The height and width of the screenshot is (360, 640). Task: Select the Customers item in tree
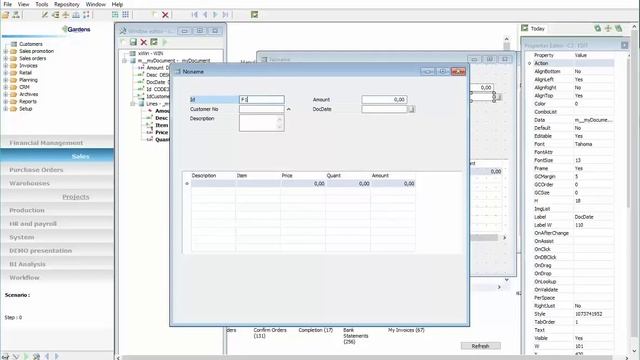point(31,44)
